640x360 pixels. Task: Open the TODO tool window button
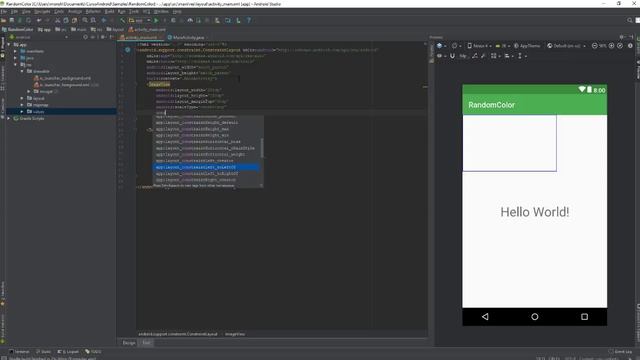point(93,351)
